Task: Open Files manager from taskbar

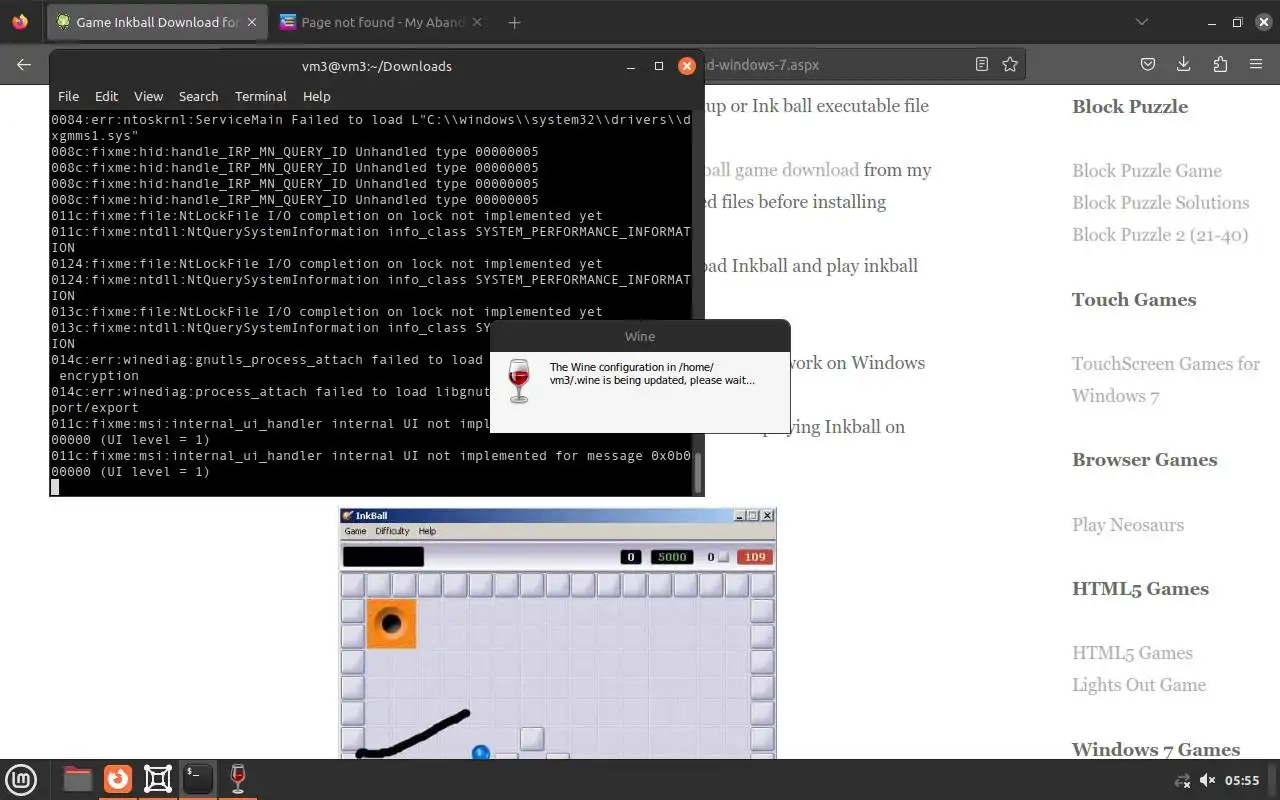Action: (x=77, y=778)
